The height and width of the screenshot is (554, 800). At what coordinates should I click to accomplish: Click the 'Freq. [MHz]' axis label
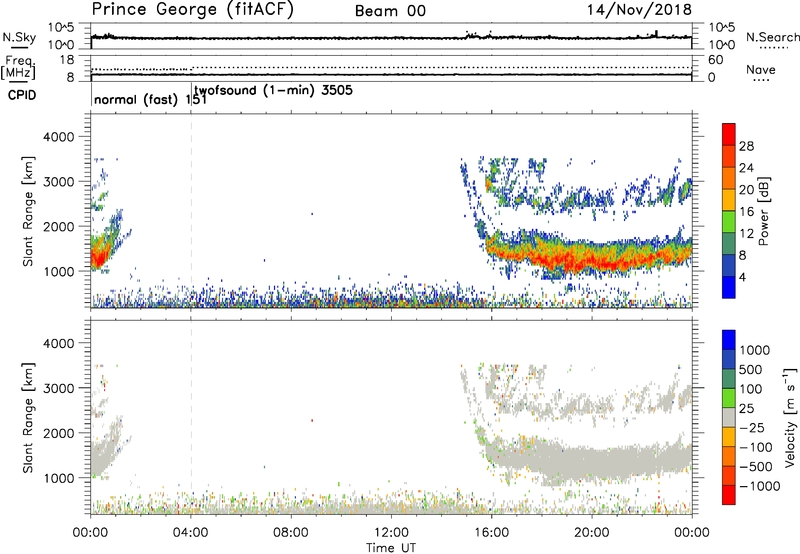18,68
